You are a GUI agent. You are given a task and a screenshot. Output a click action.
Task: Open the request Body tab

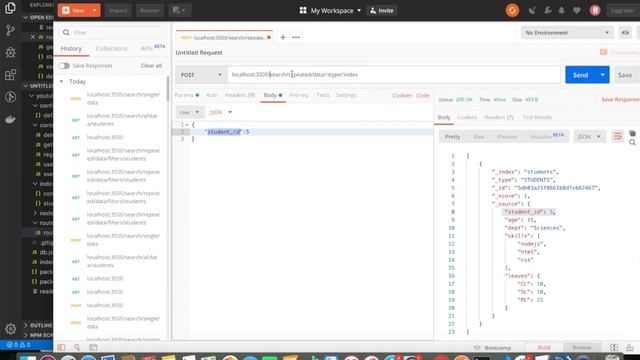(273, 95)
